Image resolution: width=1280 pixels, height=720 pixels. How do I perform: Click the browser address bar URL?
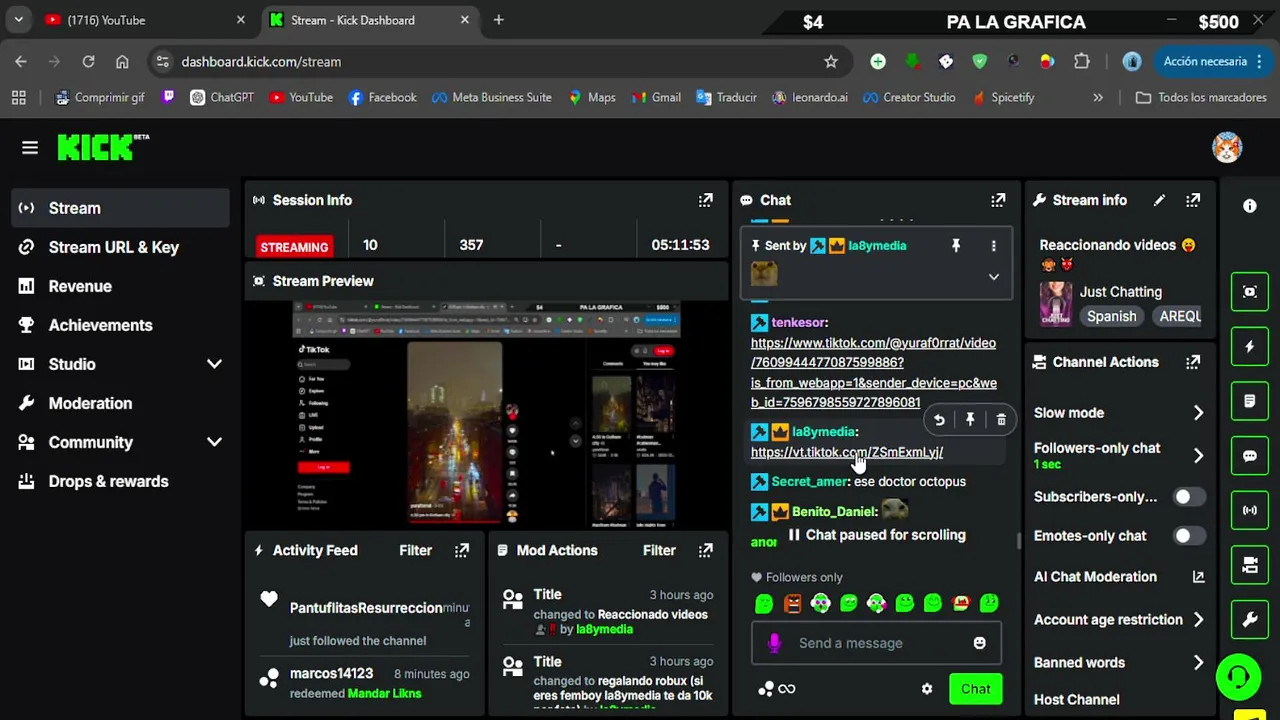(261, 62)
